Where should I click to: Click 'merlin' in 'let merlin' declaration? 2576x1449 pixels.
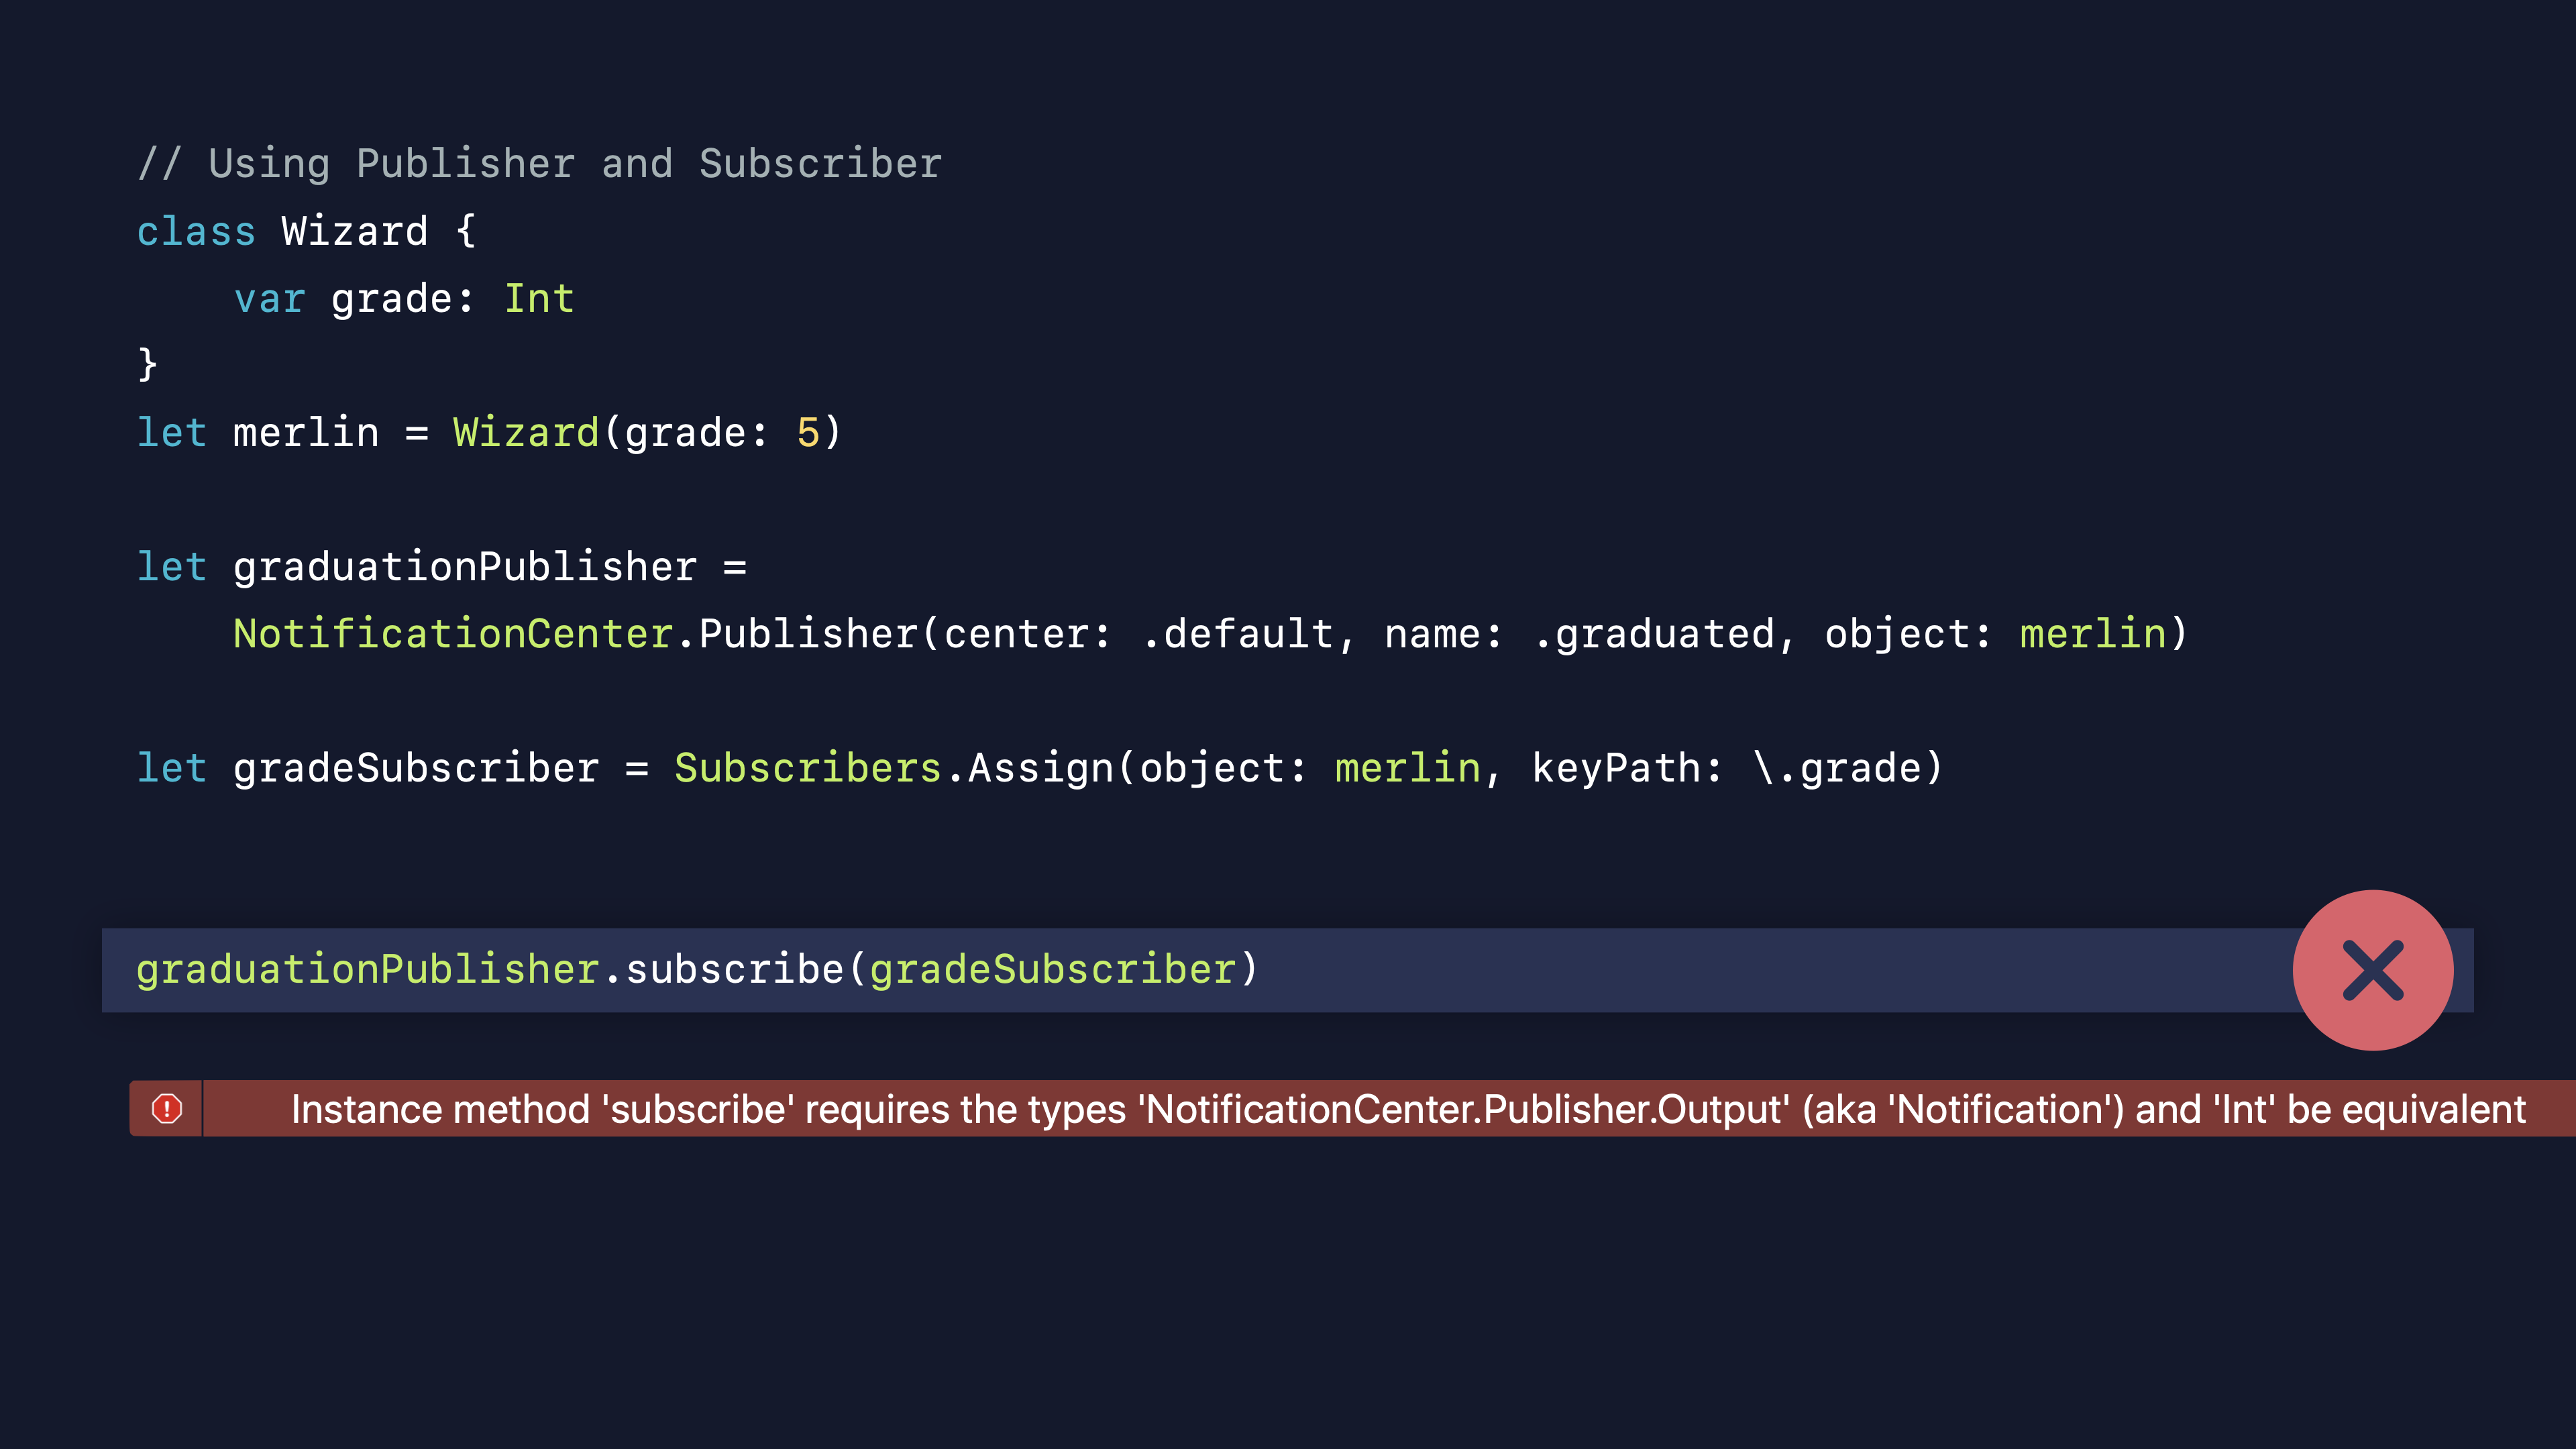[x=306, y=432]
